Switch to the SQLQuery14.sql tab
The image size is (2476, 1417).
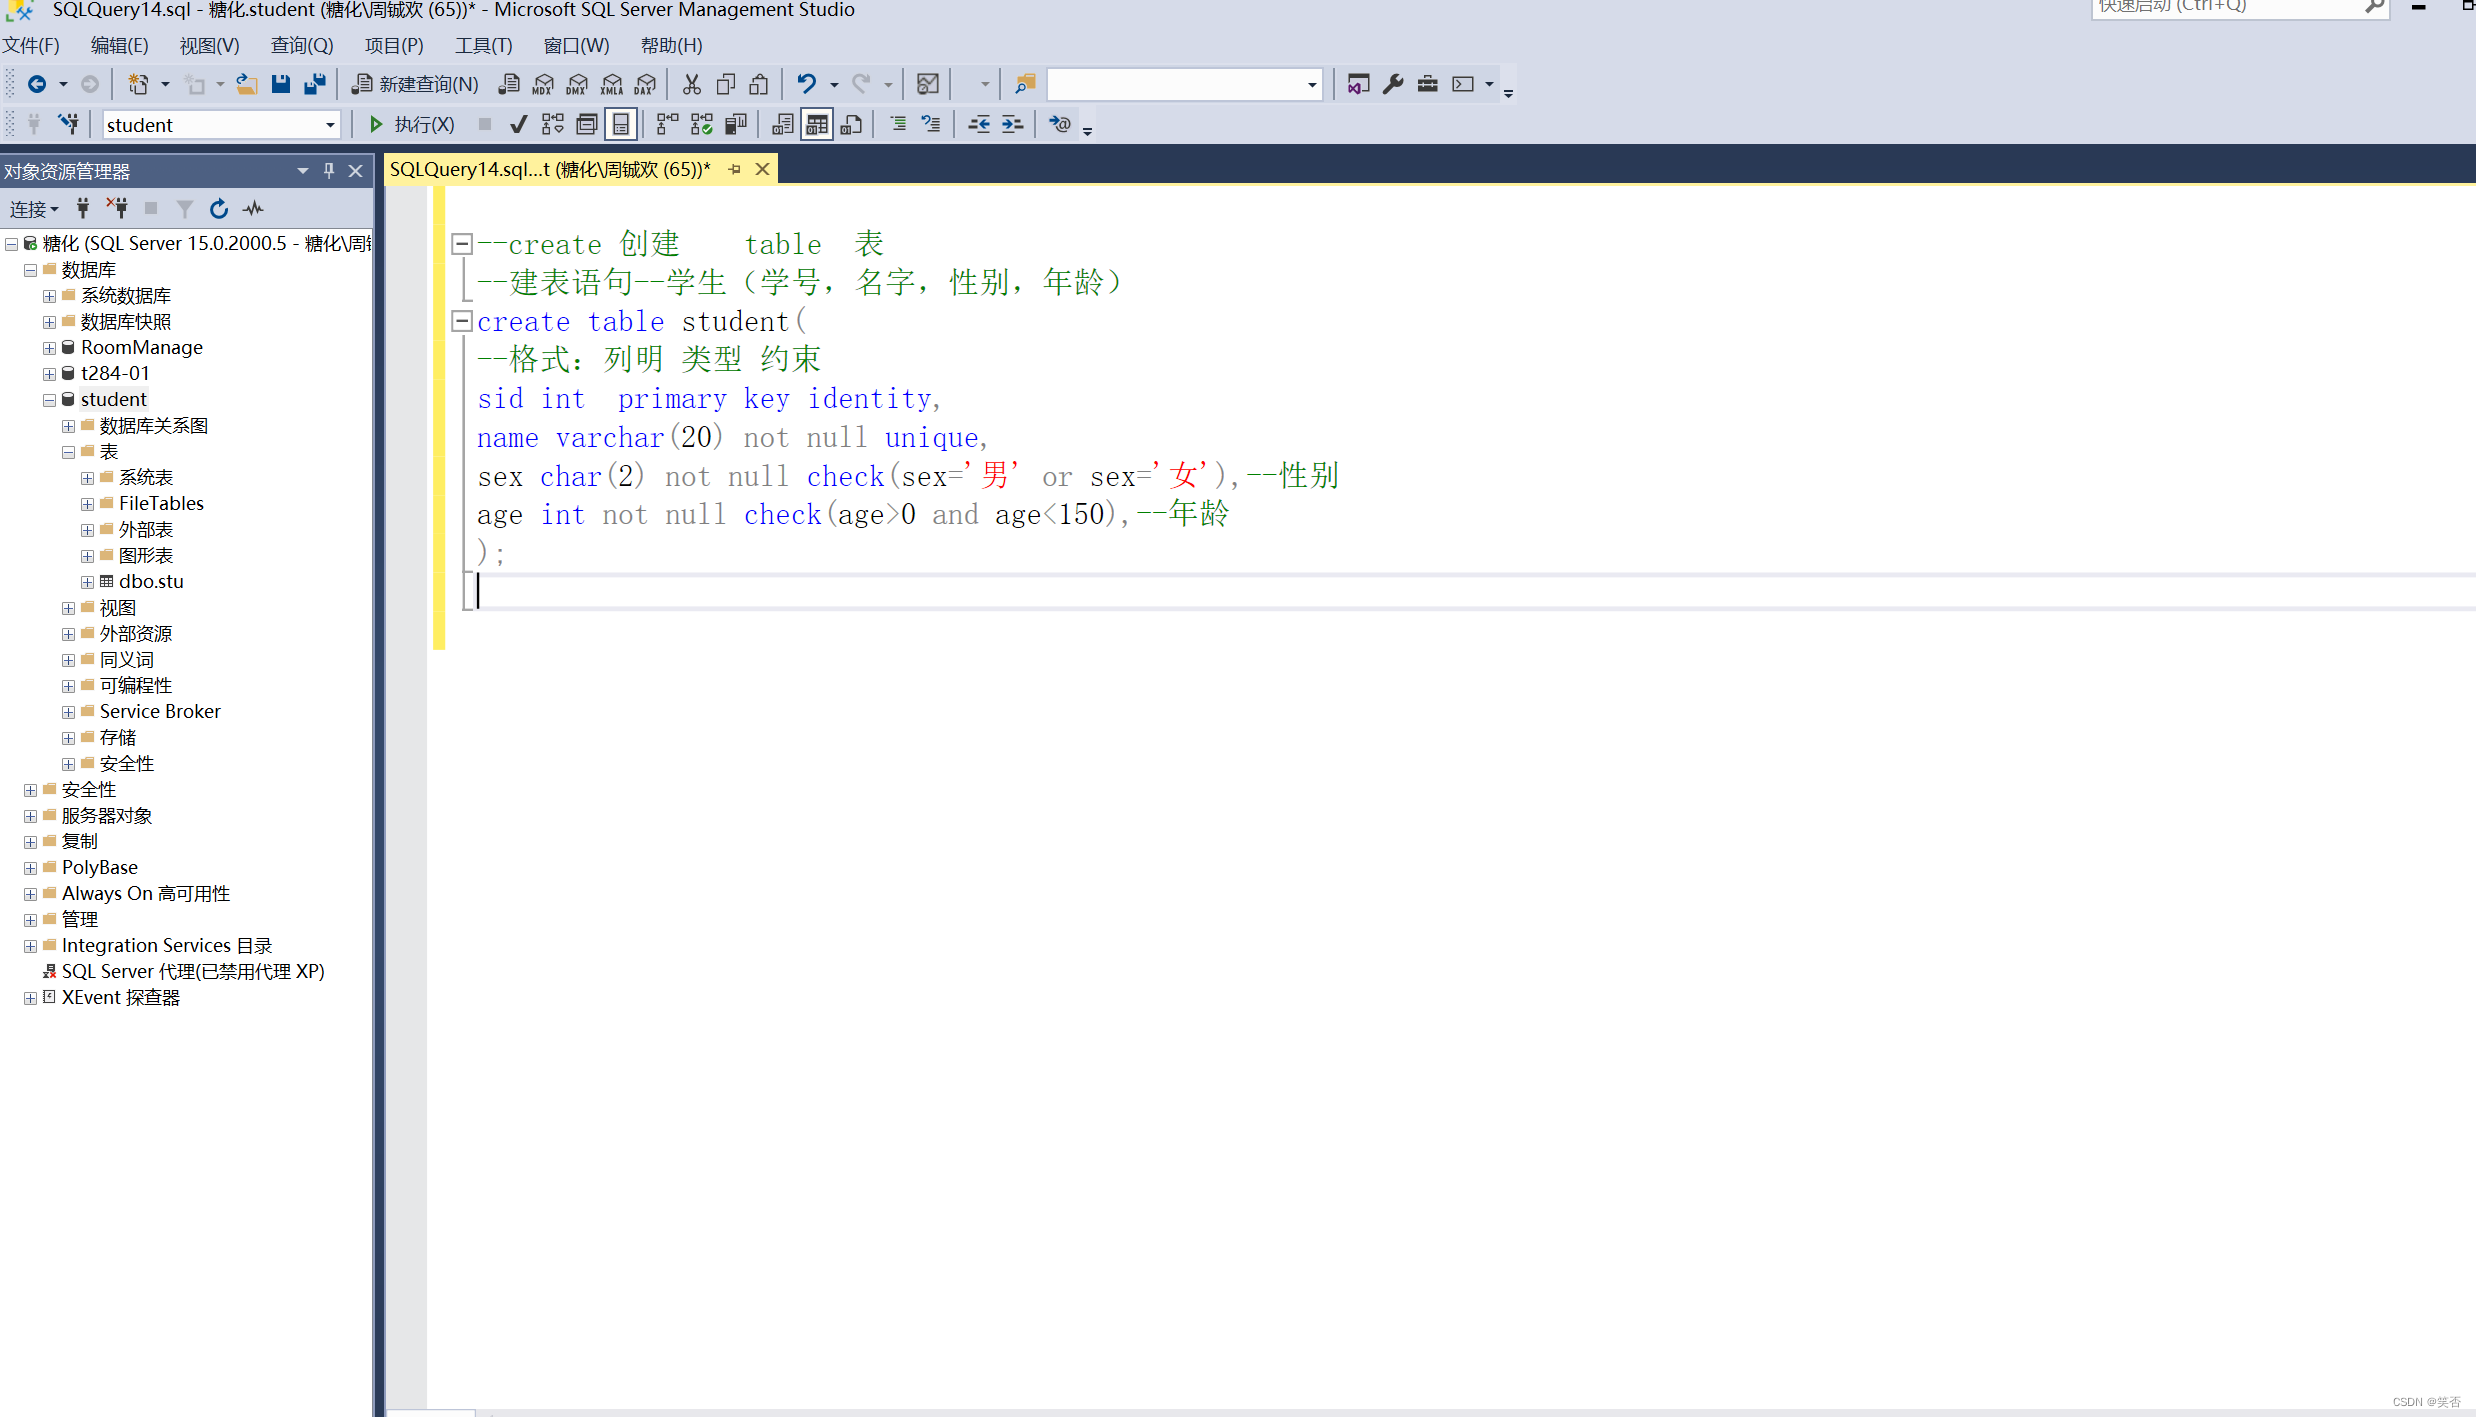[x=550, y=168]
